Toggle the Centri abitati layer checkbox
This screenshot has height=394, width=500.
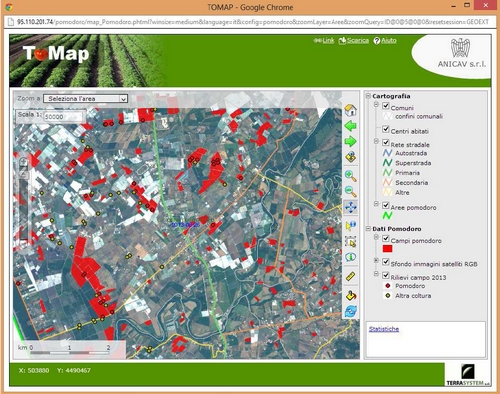pos(386,129)
